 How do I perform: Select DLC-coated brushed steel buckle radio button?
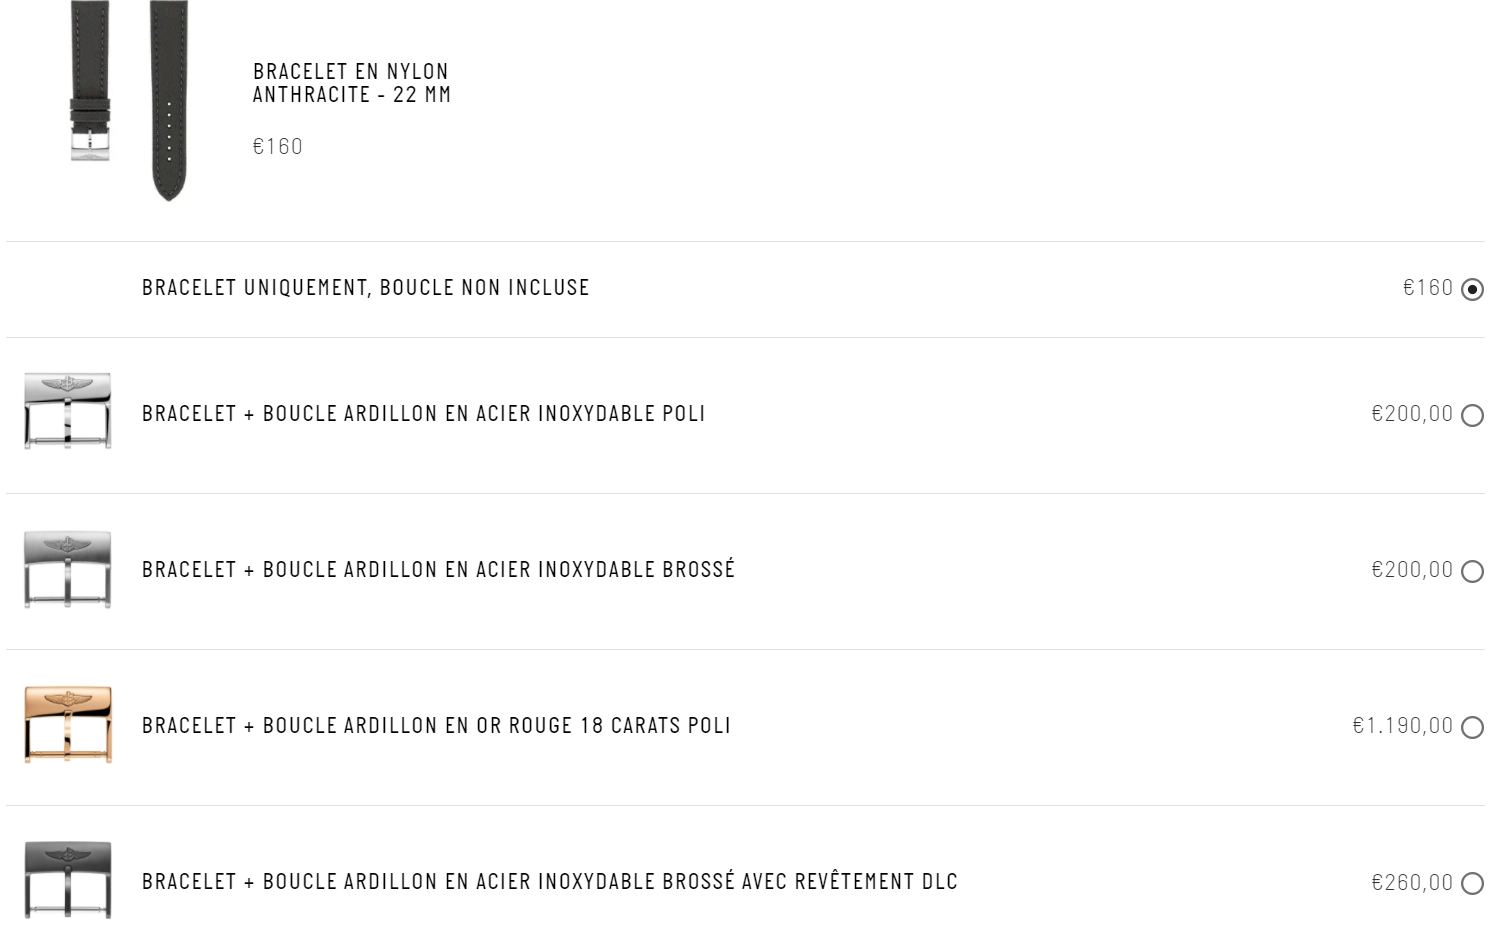(x=1472, y=883)
